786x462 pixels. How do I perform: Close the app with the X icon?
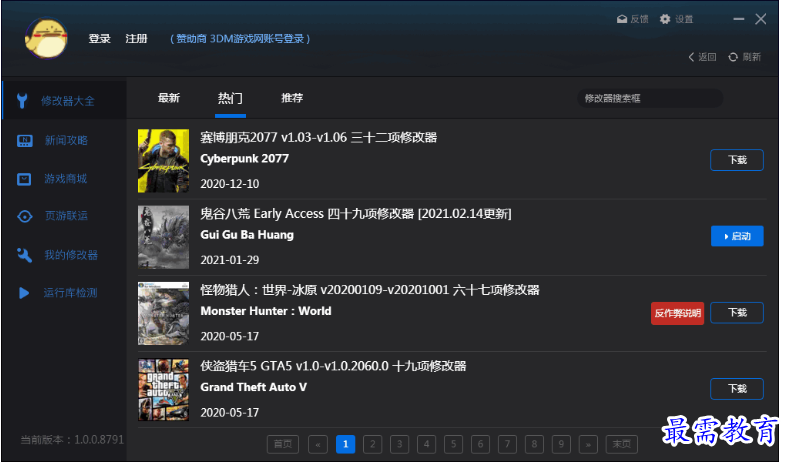coord(760,19)
